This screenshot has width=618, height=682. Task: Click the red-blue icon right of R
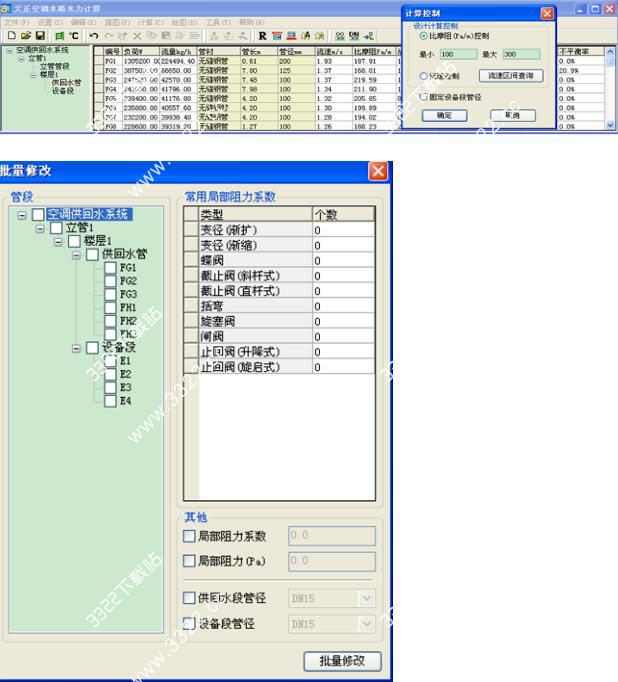[x=277, y=36]
